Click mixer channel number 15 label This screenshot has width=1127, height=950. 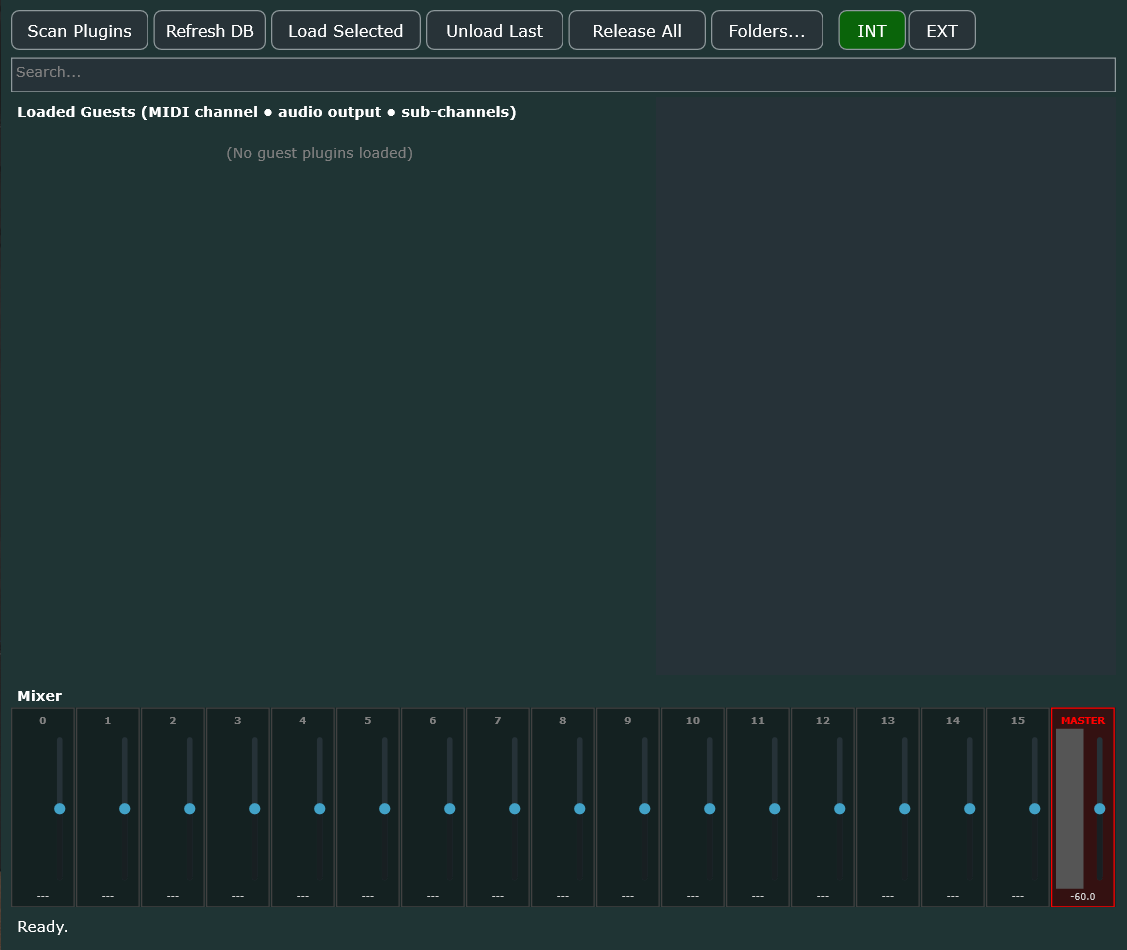coord(1018,720)
